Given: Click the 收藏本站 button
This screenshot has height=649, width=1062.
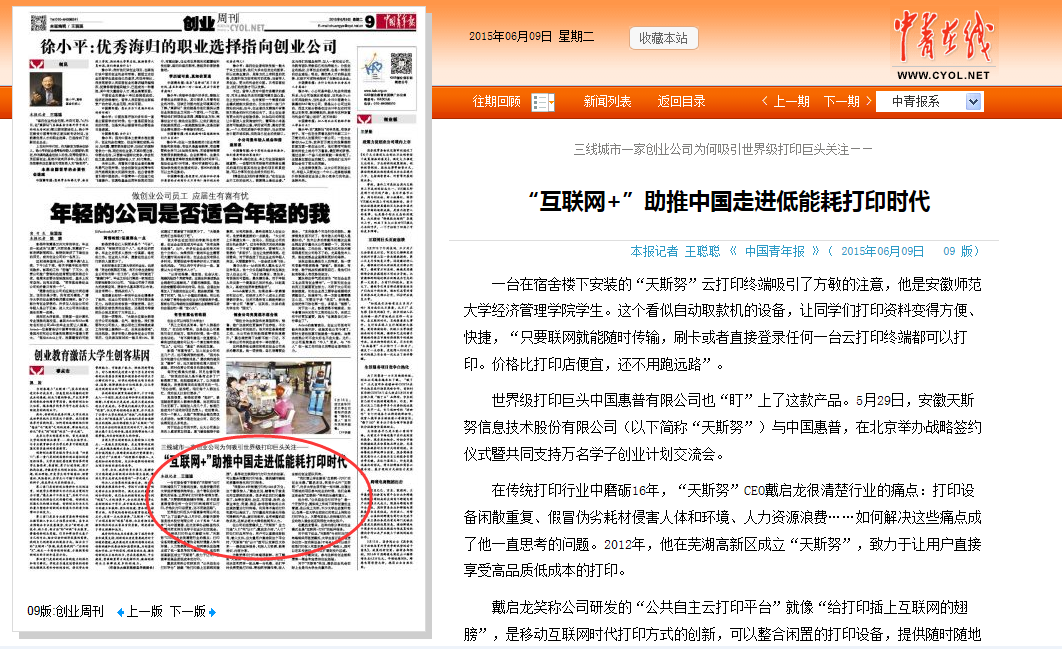Looking at the screenshot, I should tap(664, 38).
